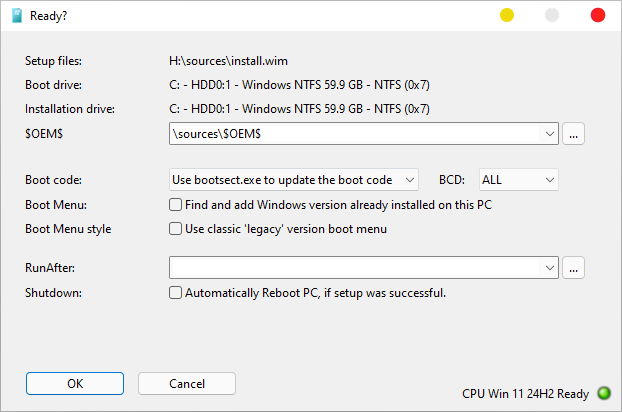Open the Boot code dropdown
622x412 pixels.
click(294, 180)
